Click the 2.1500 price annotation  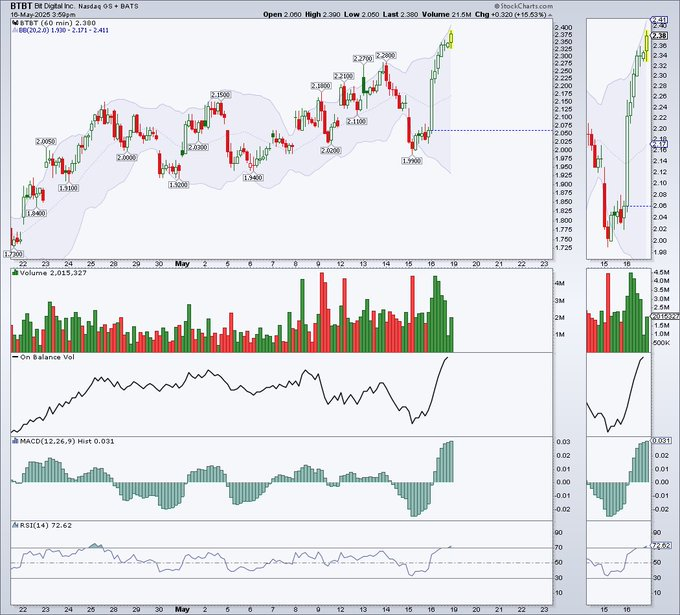(x=221, y=95)
